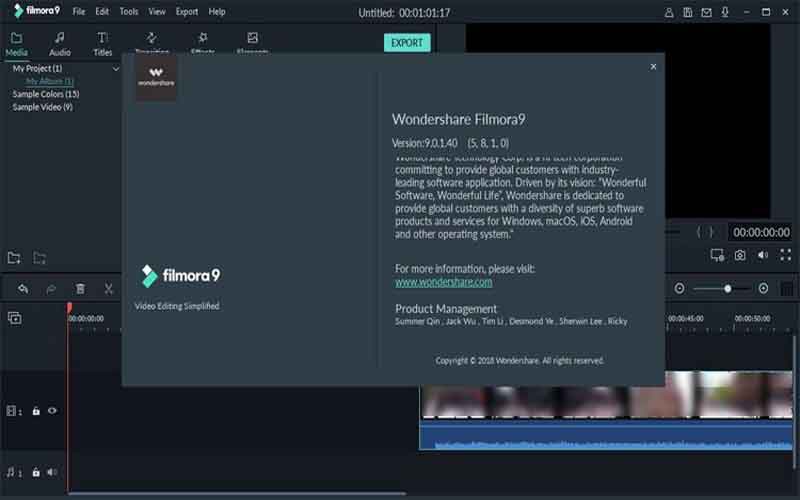Select Sample Video (9) folder
Image resolution: width=800 pixels, height=500 pixels.
(x=42, y=107)
